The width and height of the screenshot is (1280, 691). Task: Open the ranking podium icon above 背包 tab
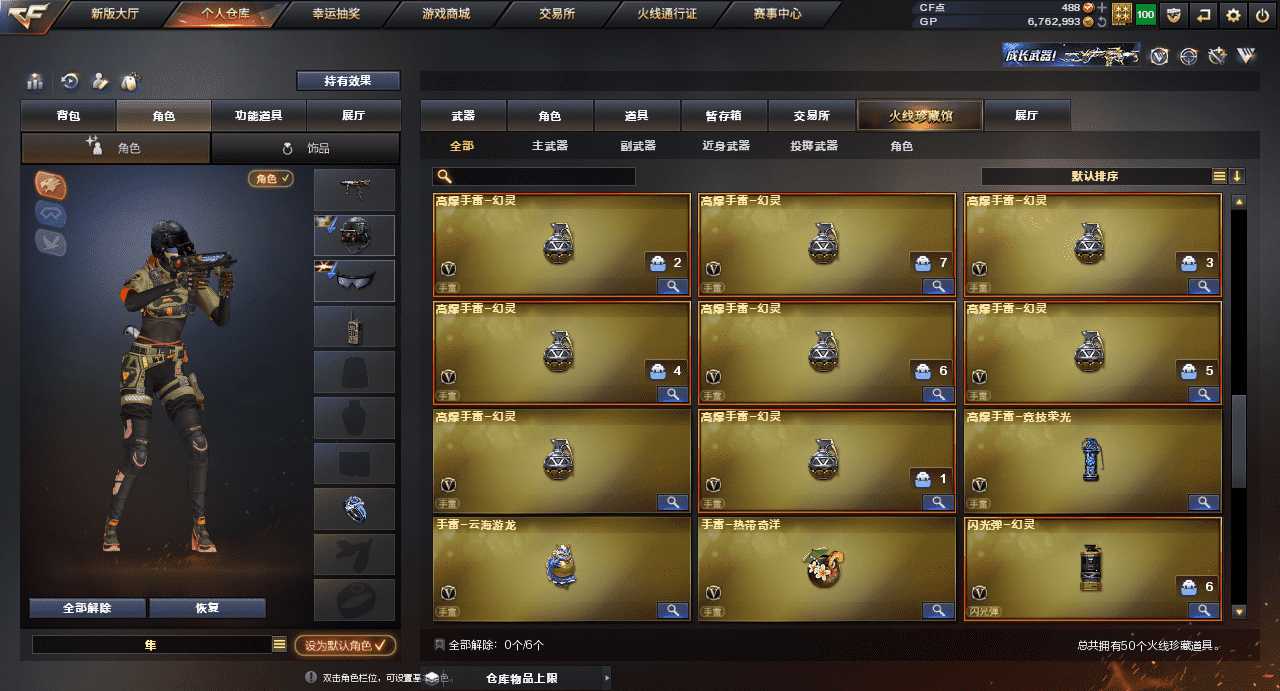point(35,81)
